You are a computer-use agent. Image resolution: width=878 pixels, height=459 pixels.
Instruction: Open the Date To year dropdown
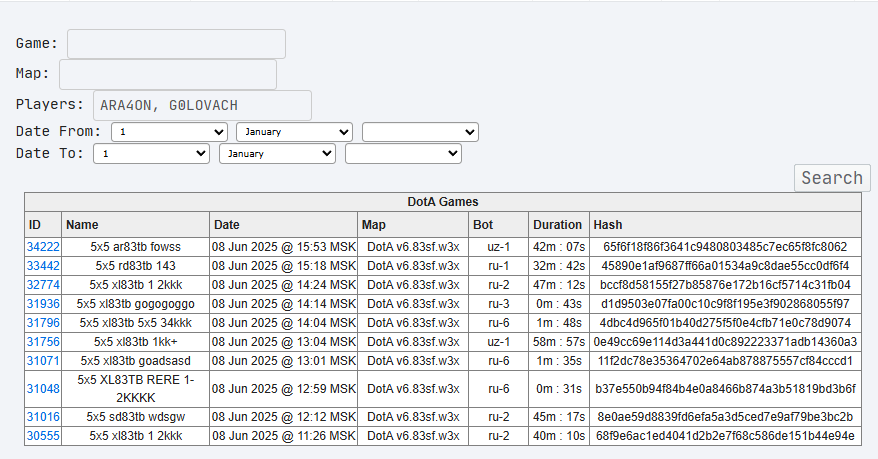403,154
